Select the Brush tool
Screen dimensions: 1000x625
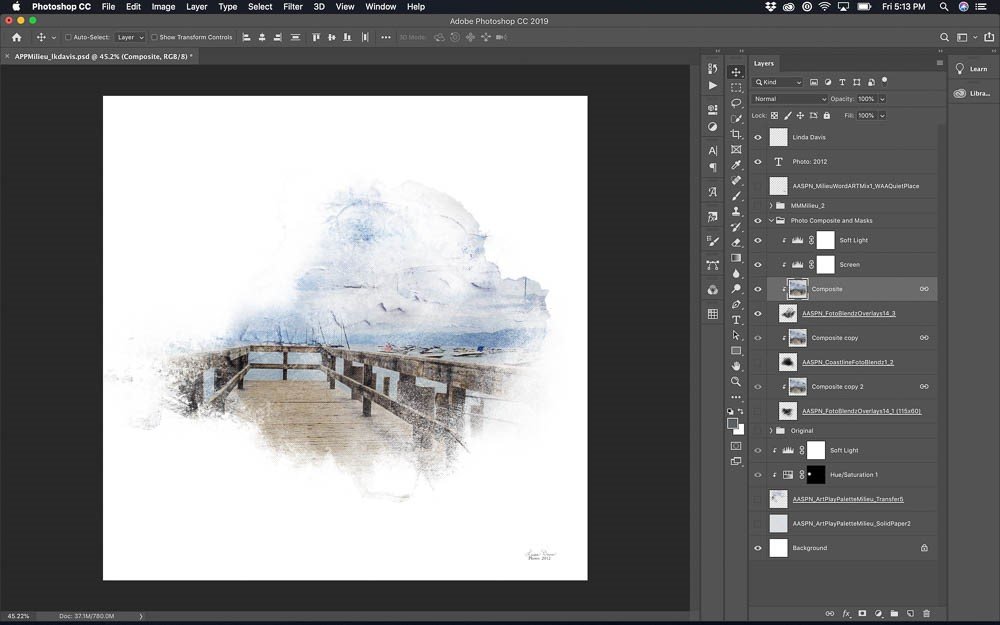click(736, 196)
